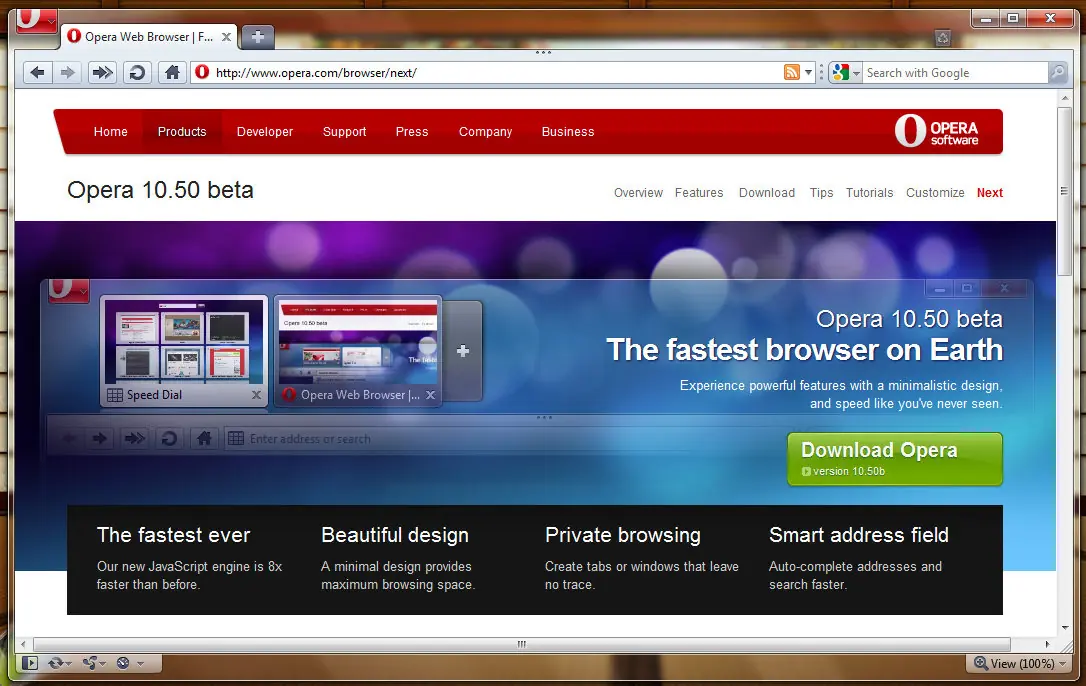
Task: Open the Tutorials link
Action: coord(869,193)
